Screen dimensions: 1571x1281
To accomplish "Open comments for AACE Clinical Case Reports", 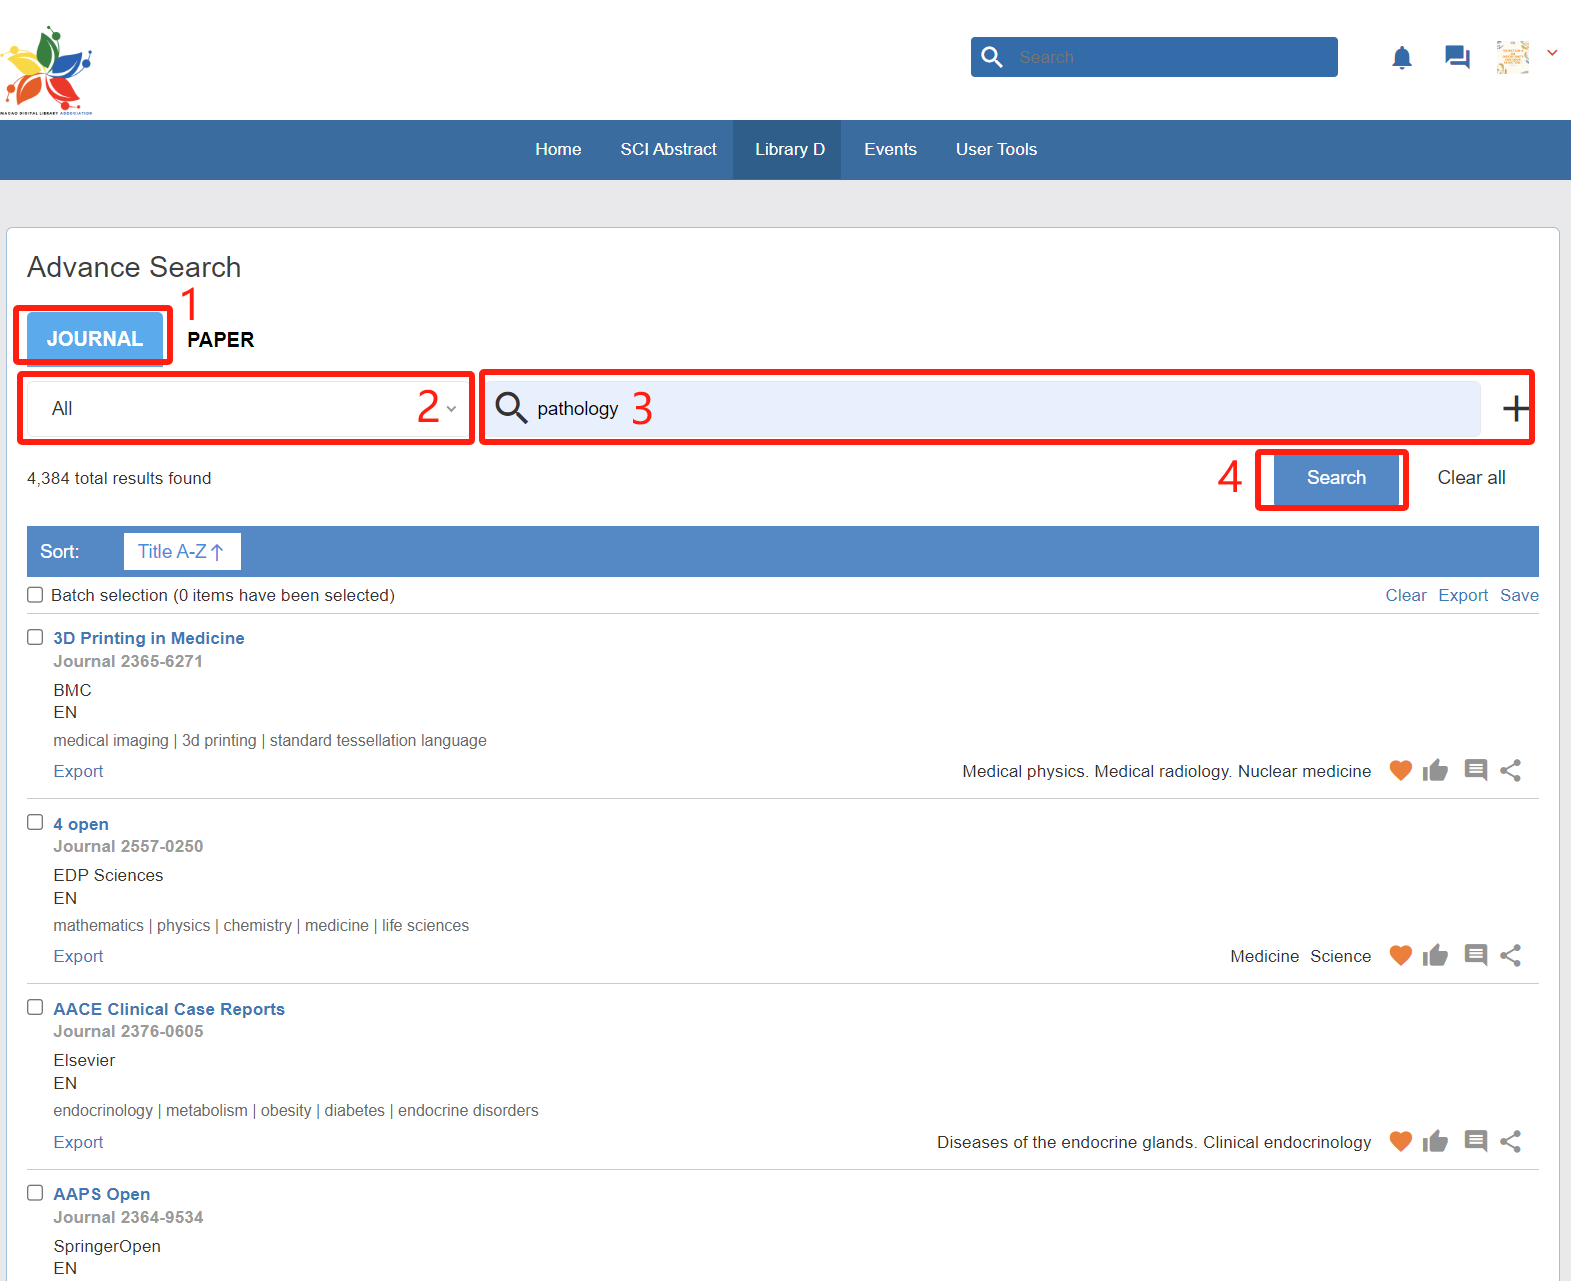I will click(x=1475, y=1141).
